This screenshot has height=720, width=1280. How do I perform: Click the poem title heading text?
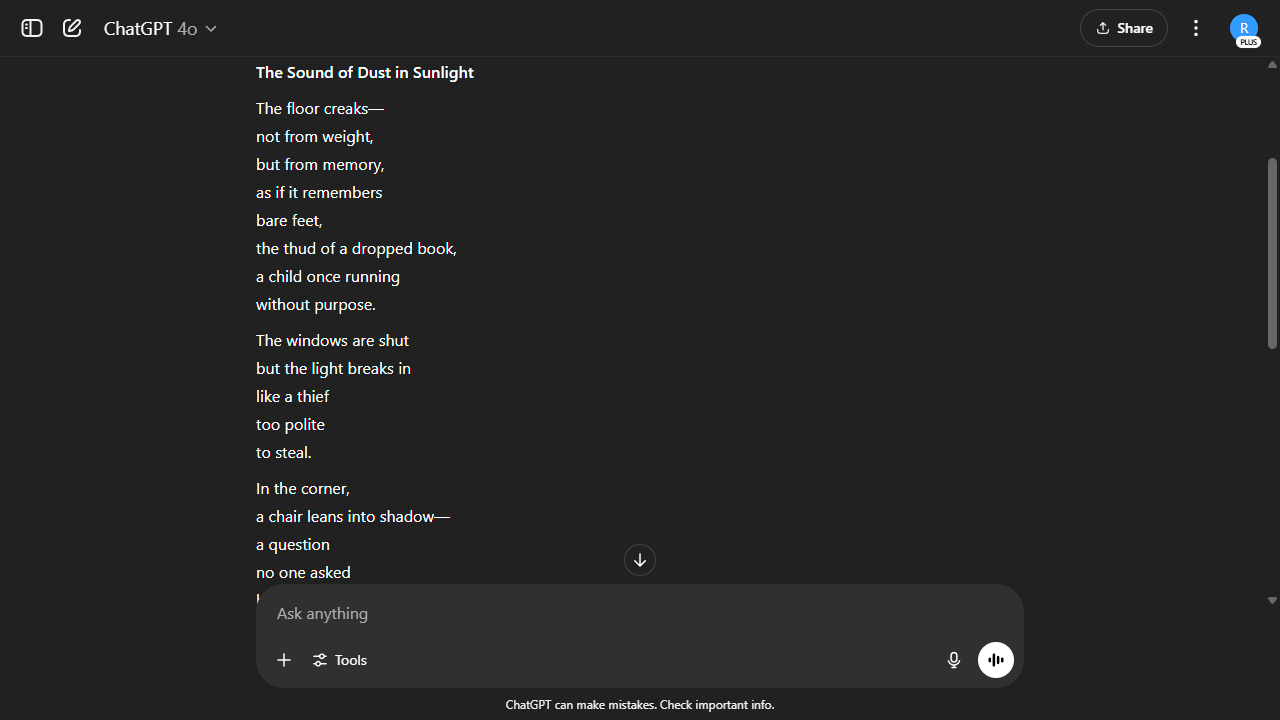pyautogui.click(x=365, y=72)
